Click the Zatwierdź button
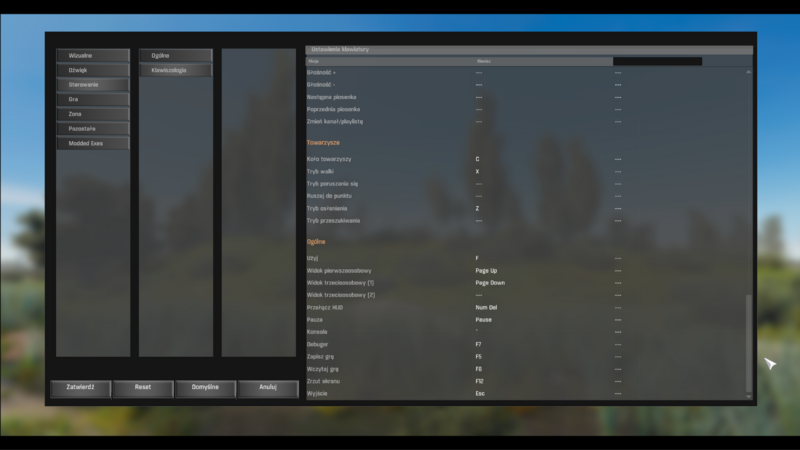 tap(81, 387)
